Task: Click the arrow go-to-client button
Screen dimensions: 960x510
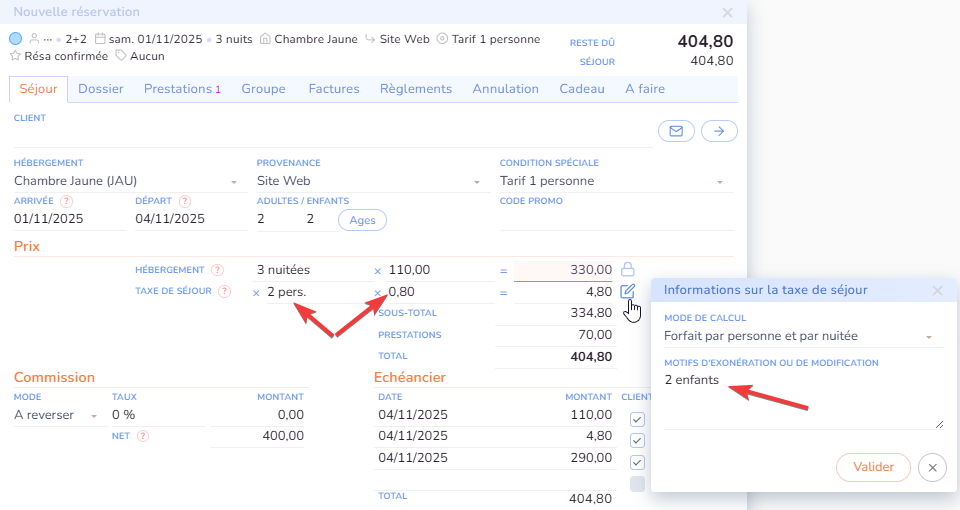Action: pyautogui.click(x=719, y=131)
